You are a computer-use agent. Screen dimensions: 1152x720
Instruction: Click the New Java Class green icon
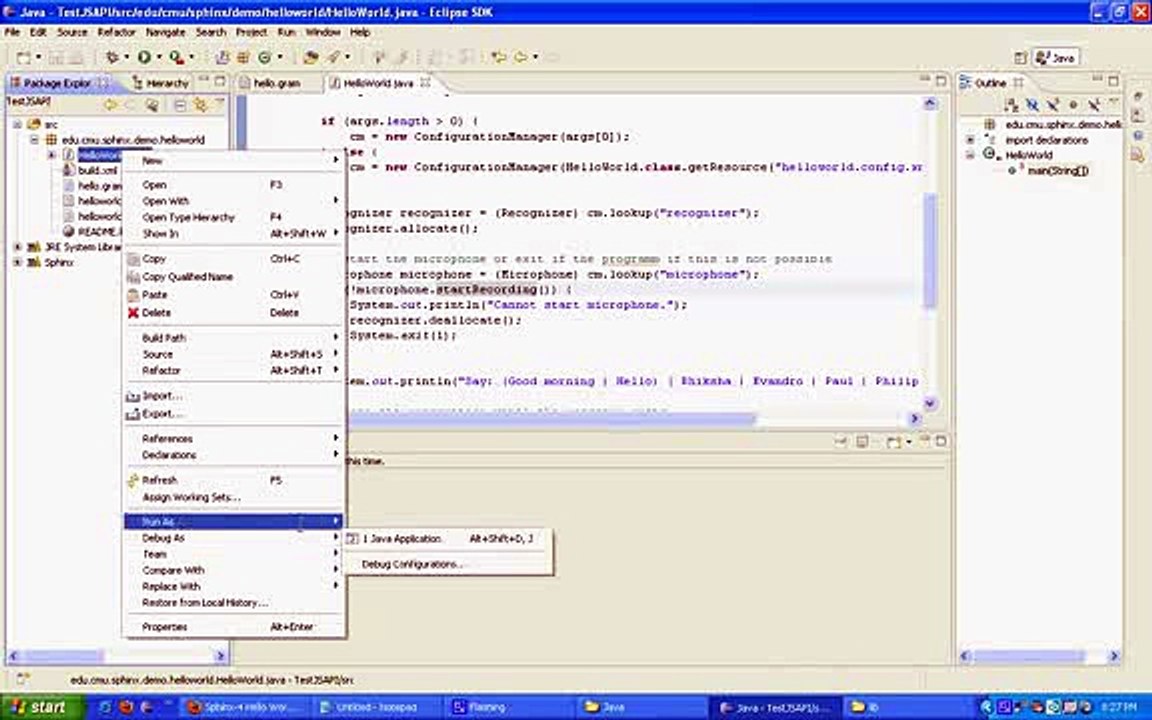coord(264,57)
